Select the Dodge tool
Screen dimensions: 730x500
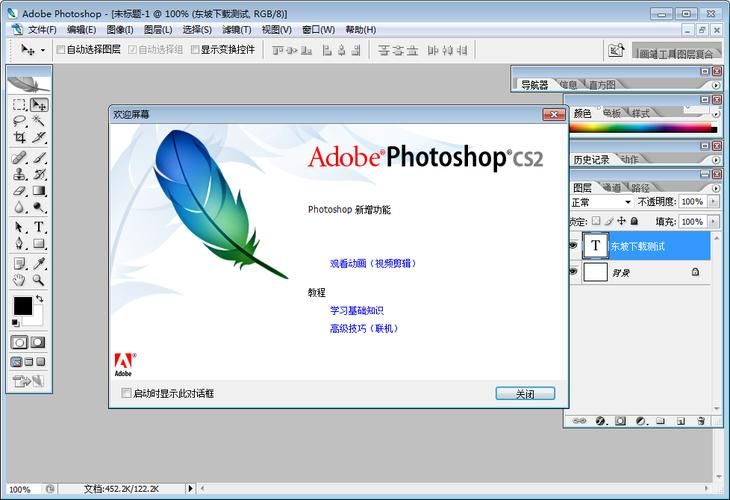[x=39, y=207]
